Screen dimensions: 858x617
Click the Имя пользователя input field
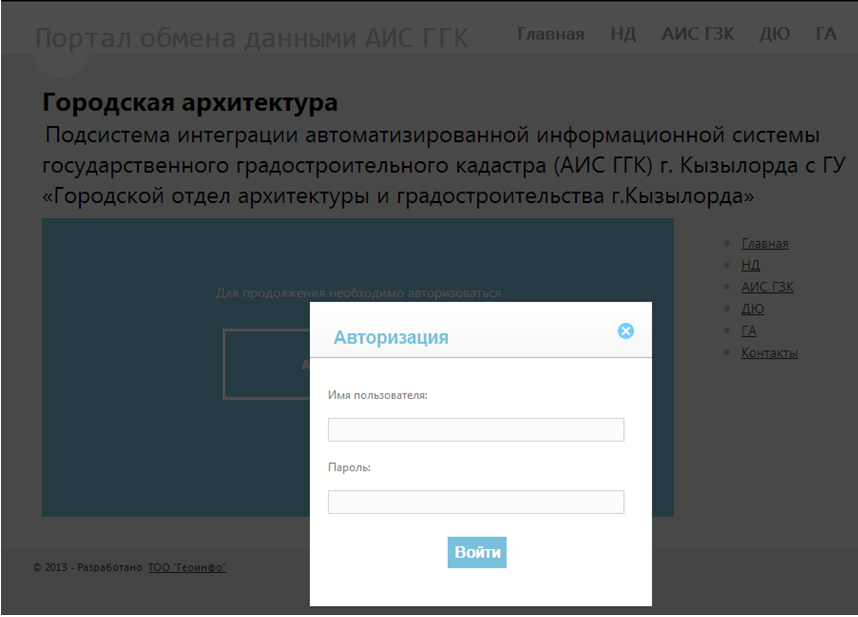click(476, 430)
